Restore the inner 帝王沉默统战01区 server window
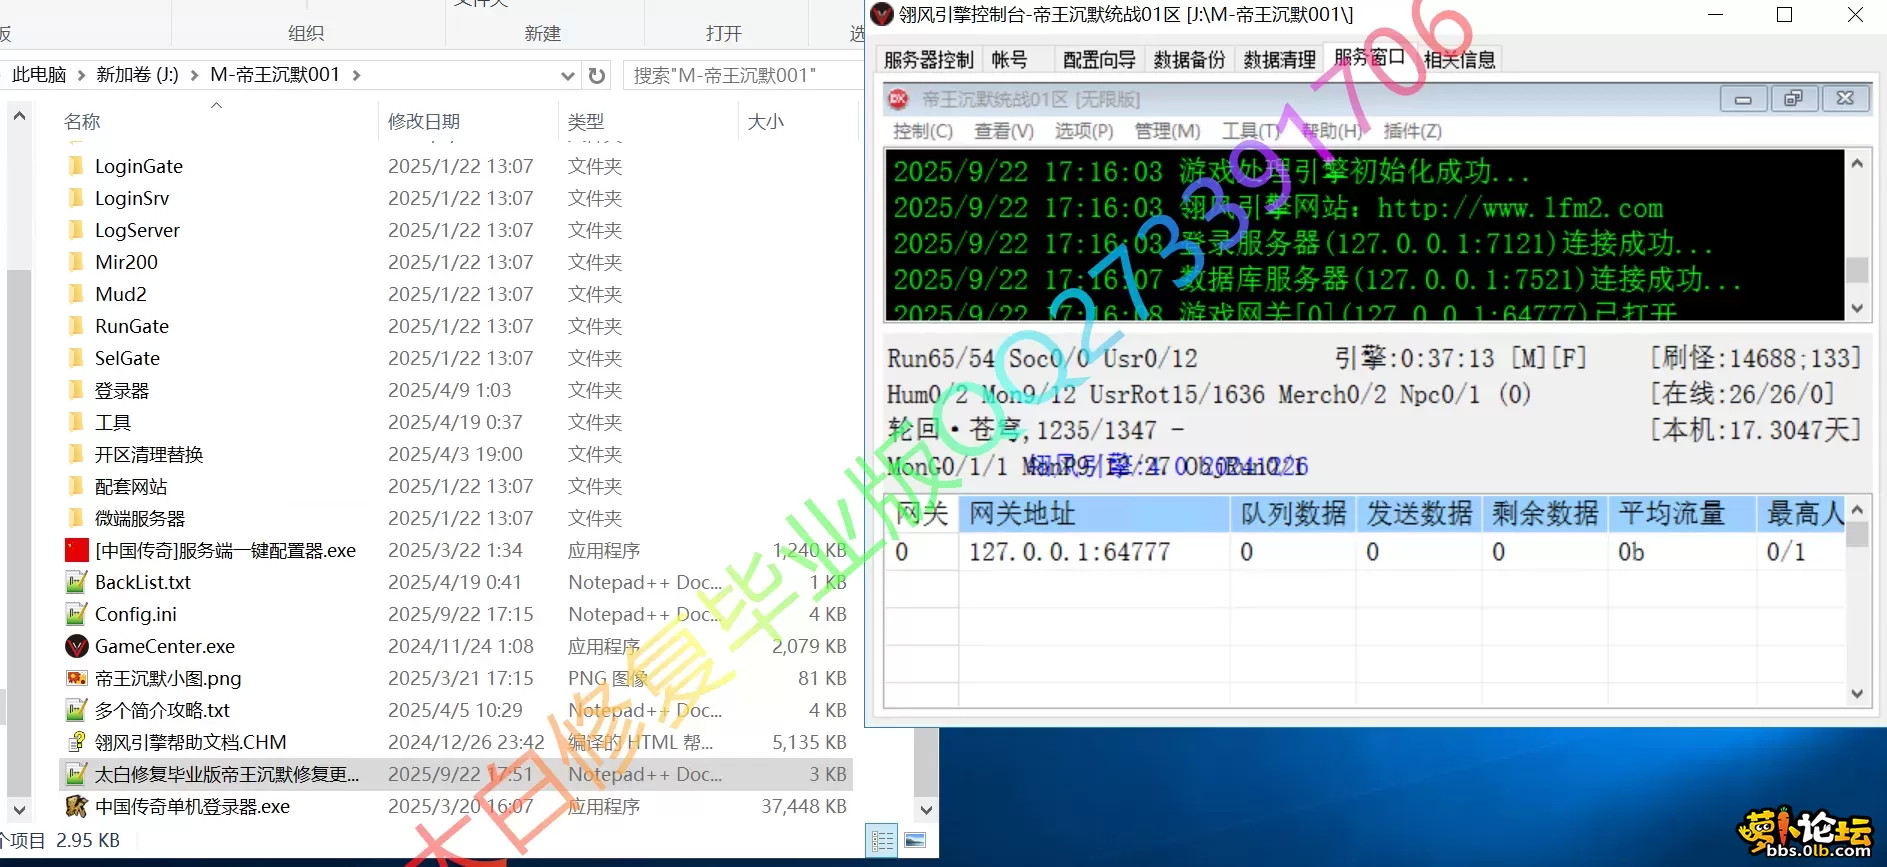1887x867 pixels. [1794, 98]
